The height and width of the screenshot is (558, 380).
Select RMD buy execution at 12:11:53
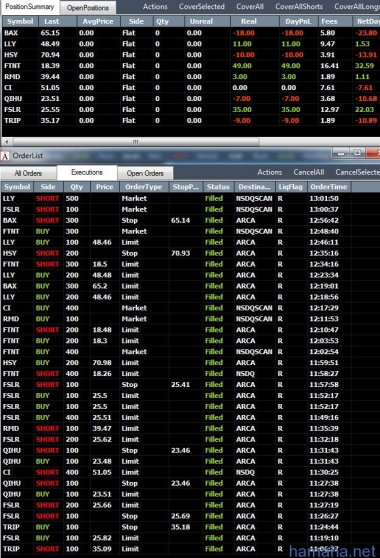190,319
